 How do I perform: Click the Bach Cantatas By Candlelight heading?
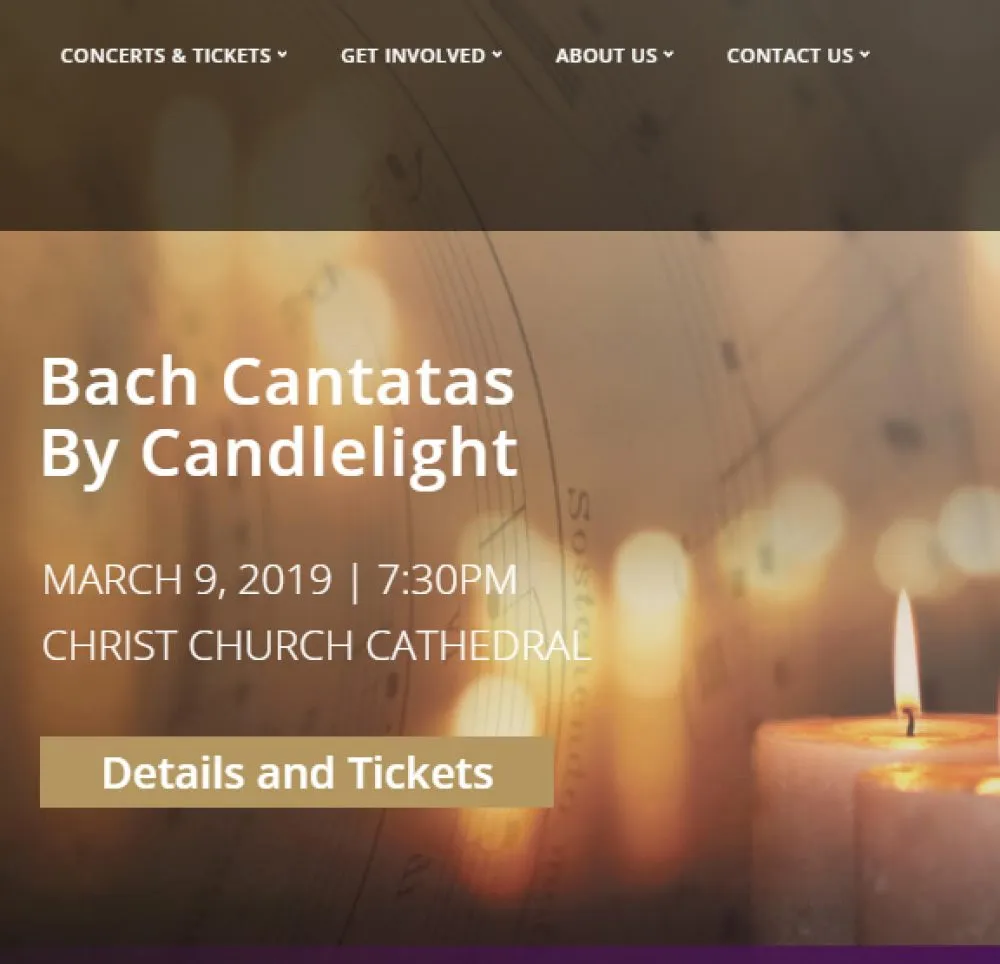tap(278, 416)
